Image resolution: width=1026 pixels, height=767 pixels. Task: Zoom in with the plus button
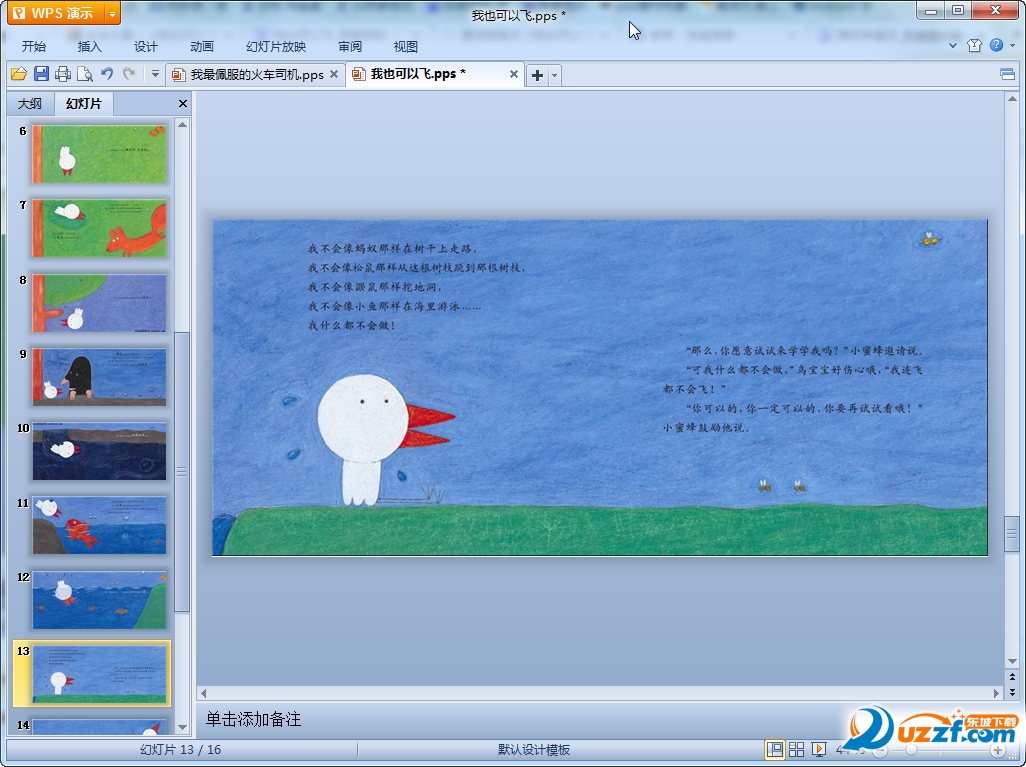point(999,750)
